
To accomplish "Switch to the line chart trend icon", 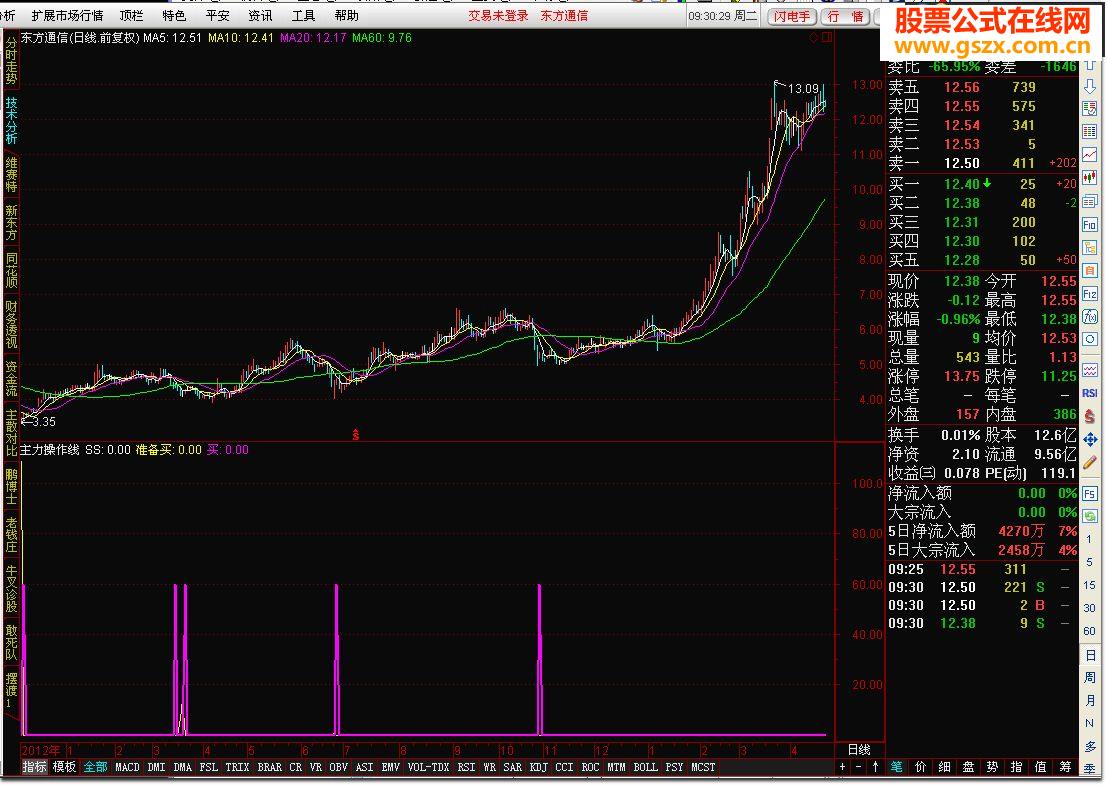I will tap(1089, 155).
